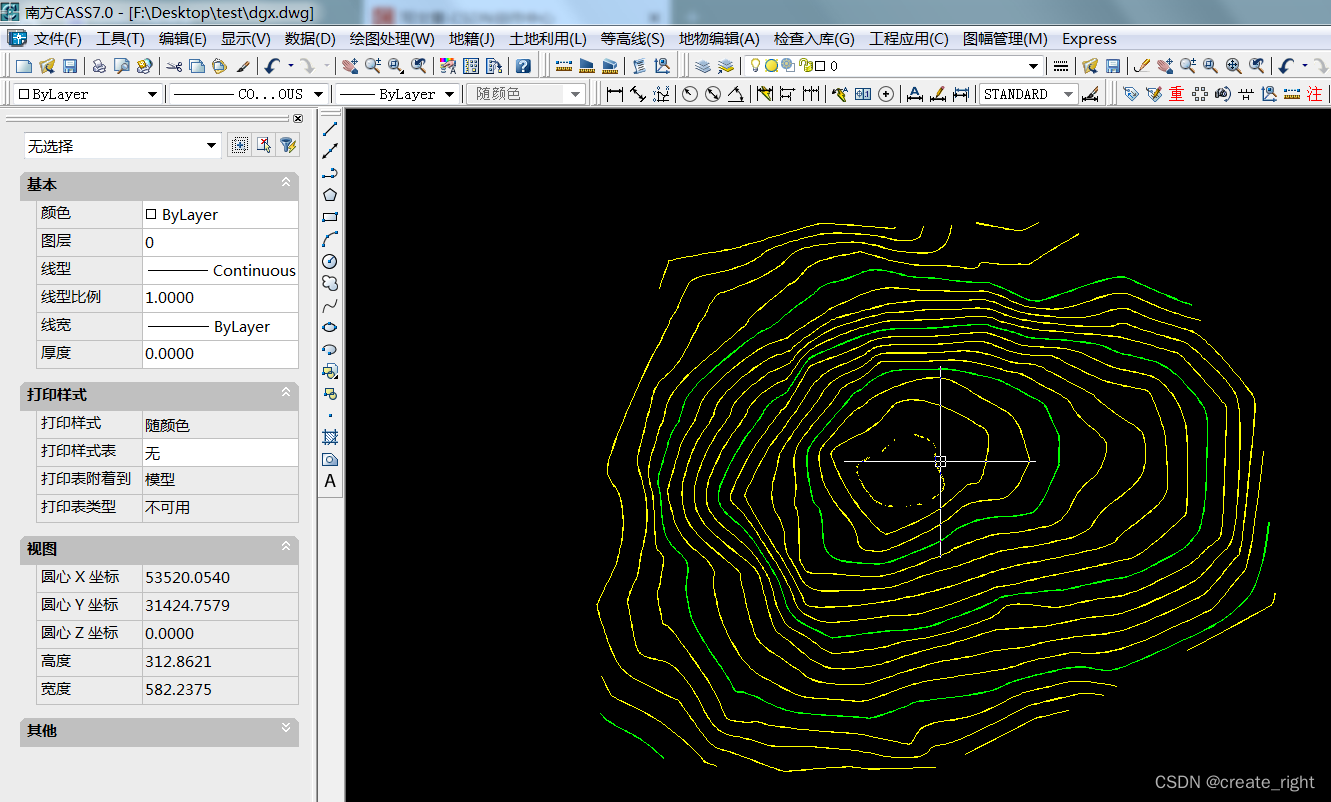Open the 图幅管理(M) menu

pyautogui.click(x=1005, y=39)
